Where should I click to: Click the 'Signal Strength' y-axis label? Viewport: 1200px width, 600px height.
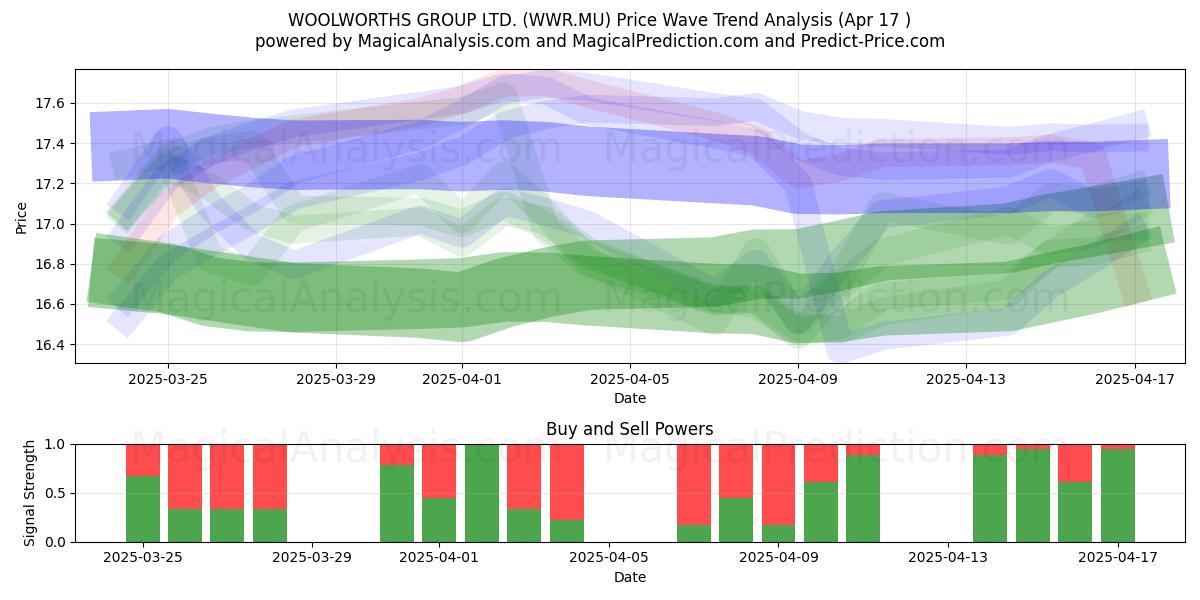point(30,492)
